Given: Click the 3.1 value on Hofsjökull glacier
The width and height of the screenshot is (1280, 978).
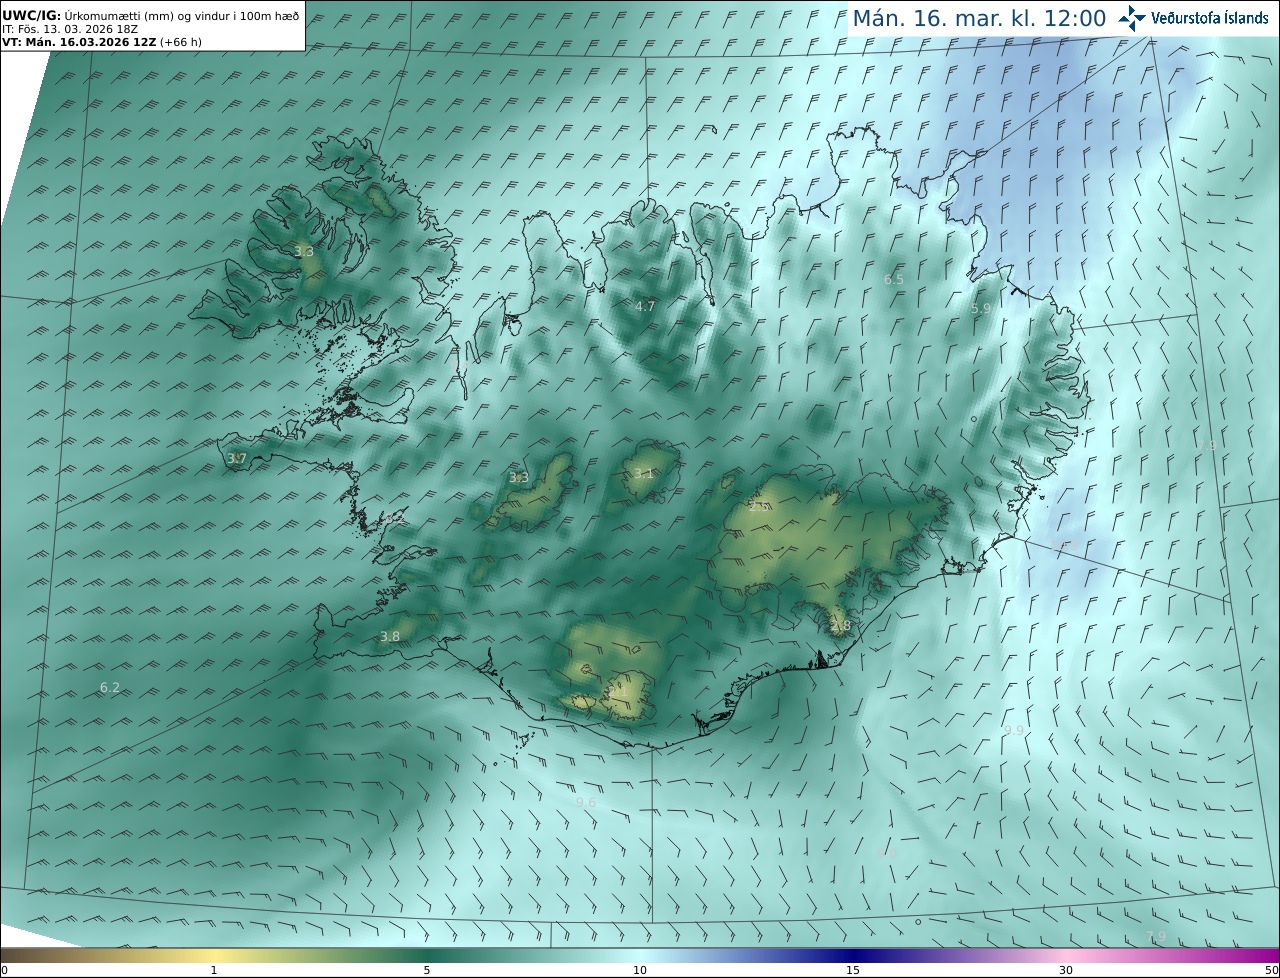Looking at the screenshot, I should (x=643, y=473).
